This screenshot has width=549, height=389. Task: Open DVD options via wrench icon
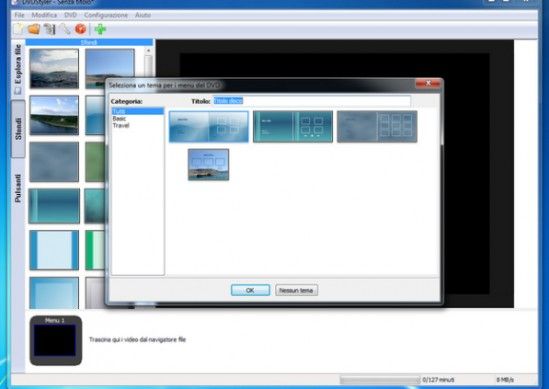click(x=65, y=29)
